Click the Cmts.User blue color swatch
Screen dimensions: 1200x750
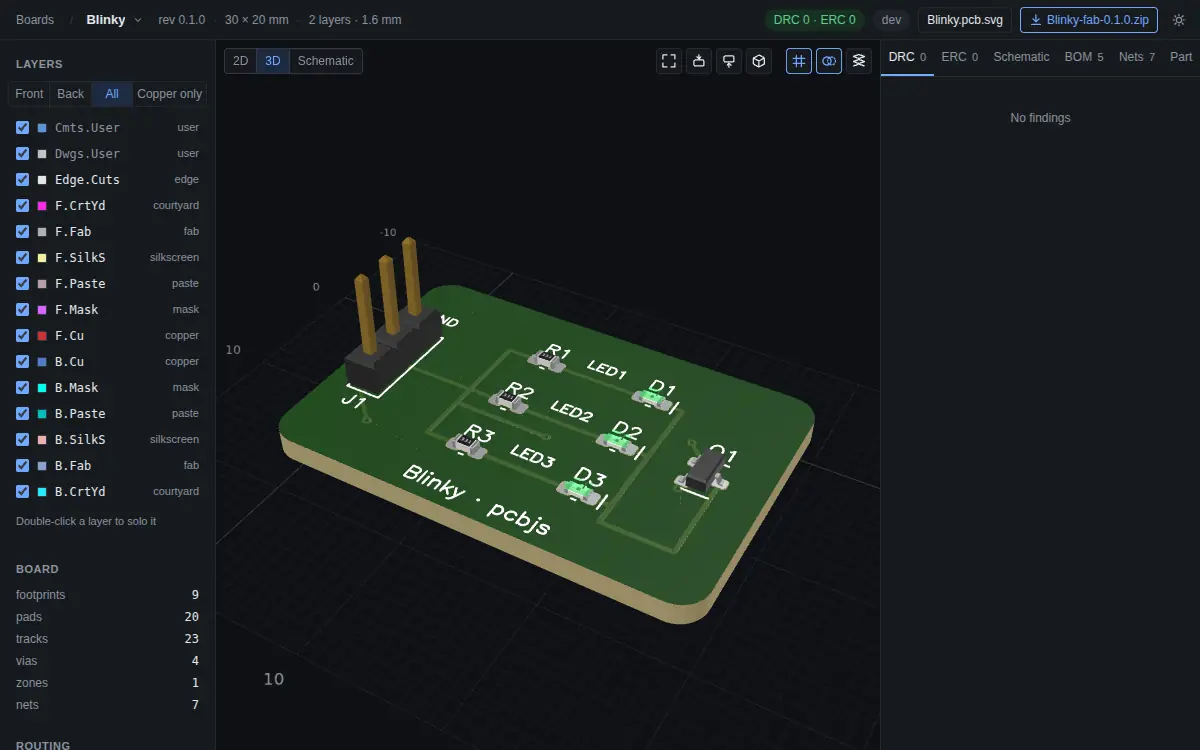[x=42, y=128]
